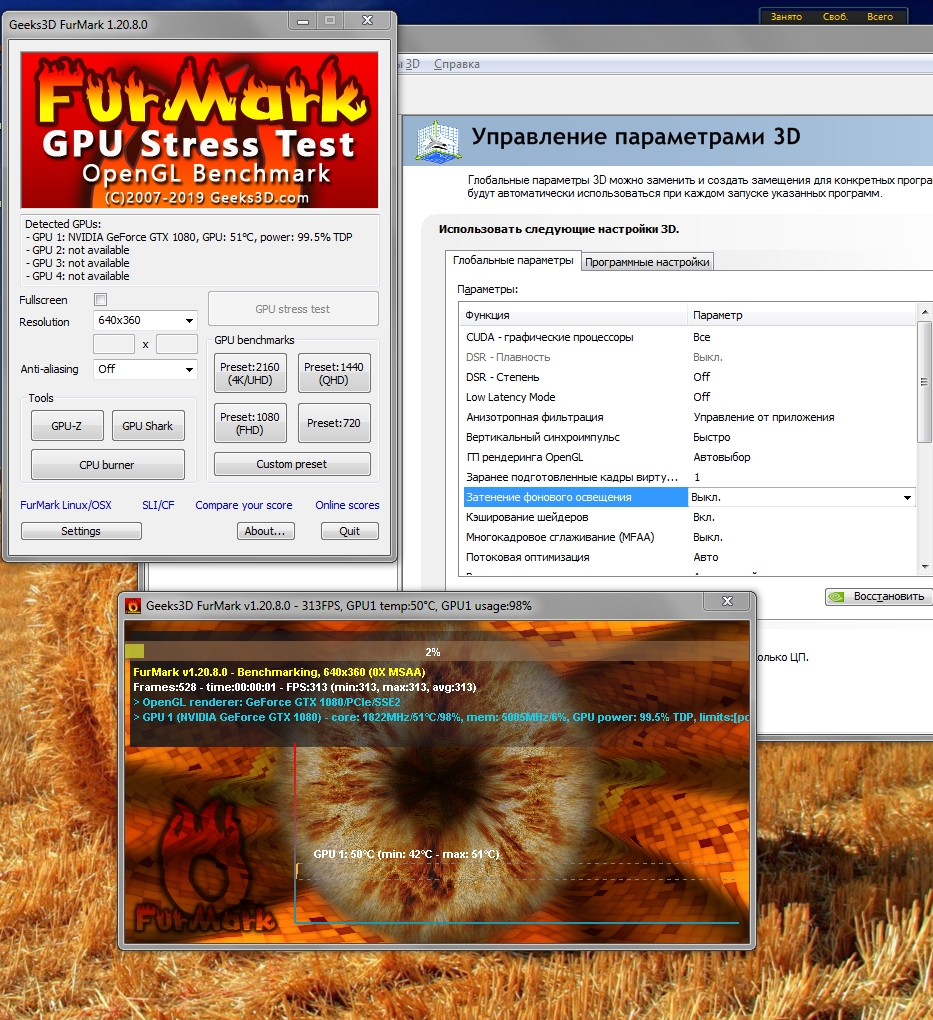Open the Anti-aliasing dropdown
The width and height of the screenshot is (933, 1020).
(145, 369)
